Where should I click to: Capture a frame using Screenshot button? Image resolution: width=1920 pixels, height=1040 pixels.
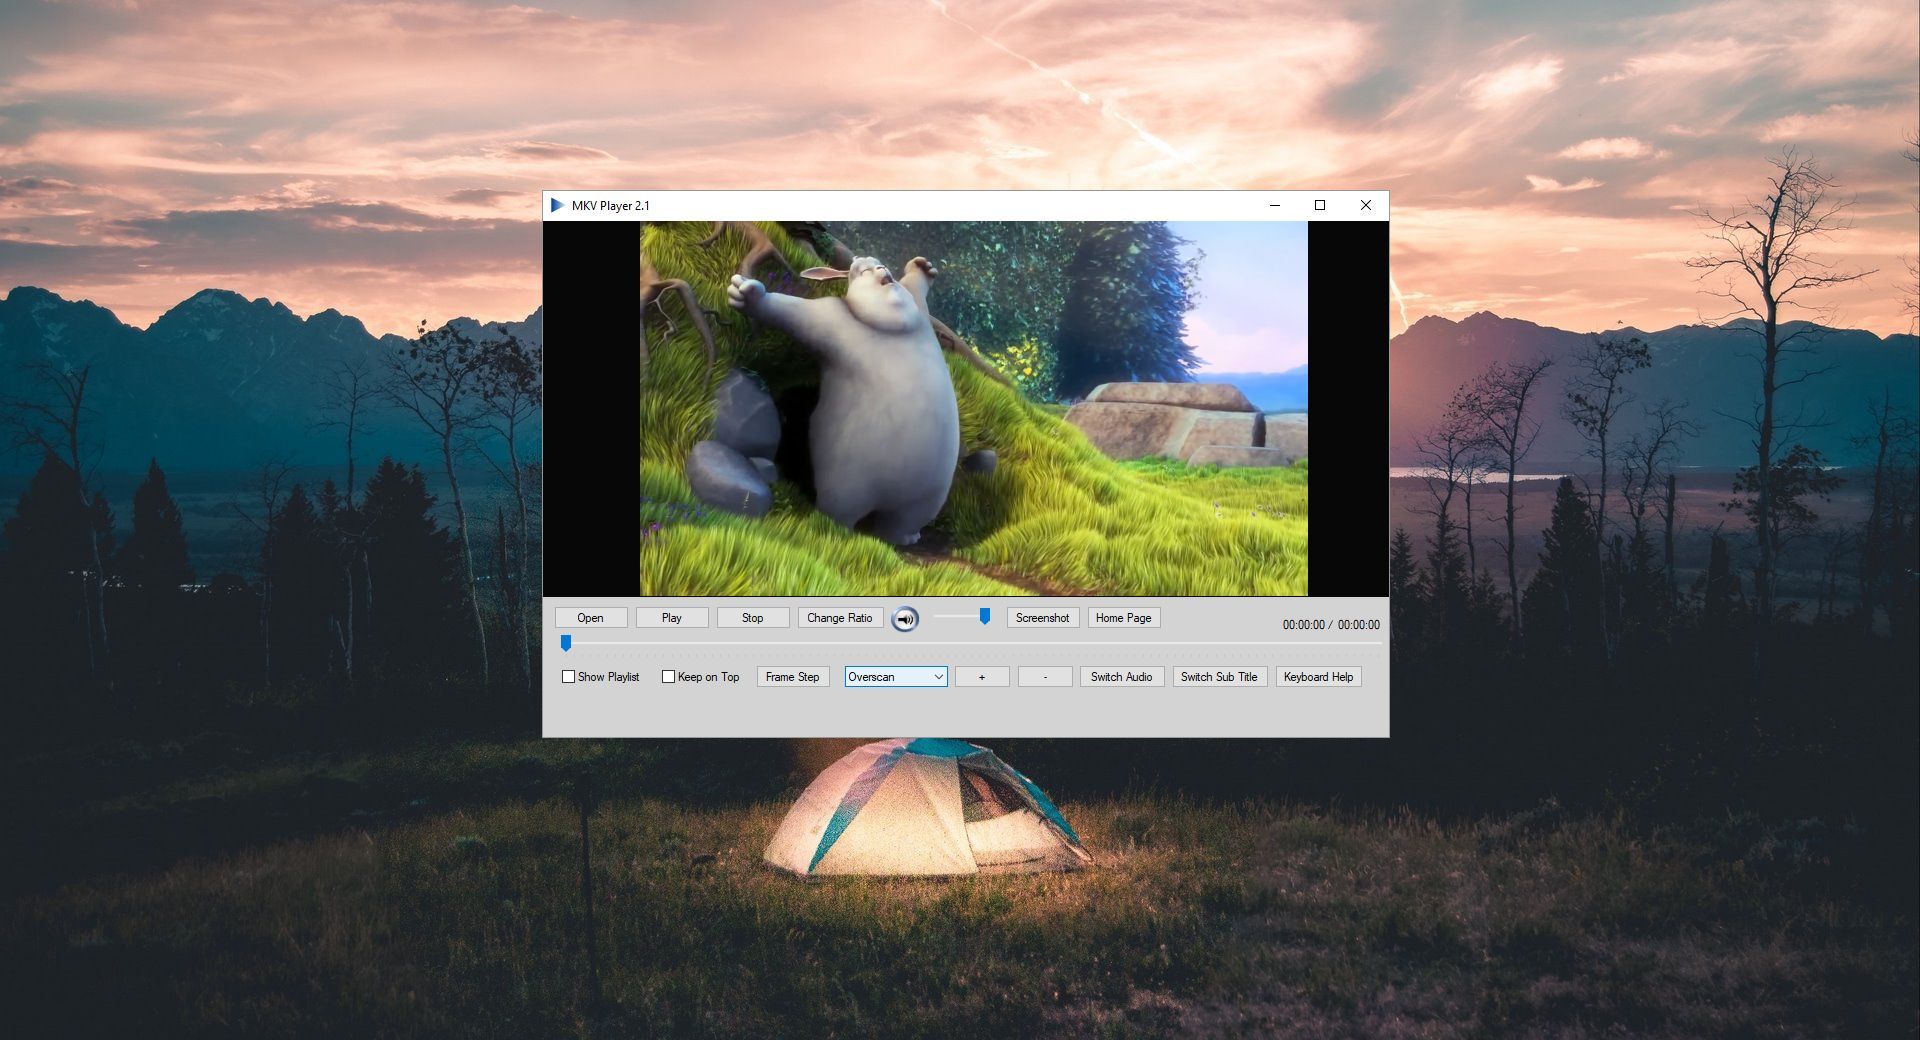click(1042, 618)
